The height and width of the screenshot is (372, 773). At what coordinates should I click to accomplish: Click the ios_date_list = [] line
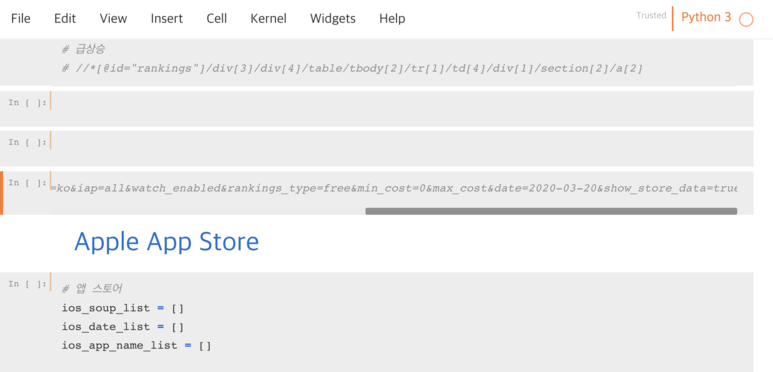(x=123, y=327)
